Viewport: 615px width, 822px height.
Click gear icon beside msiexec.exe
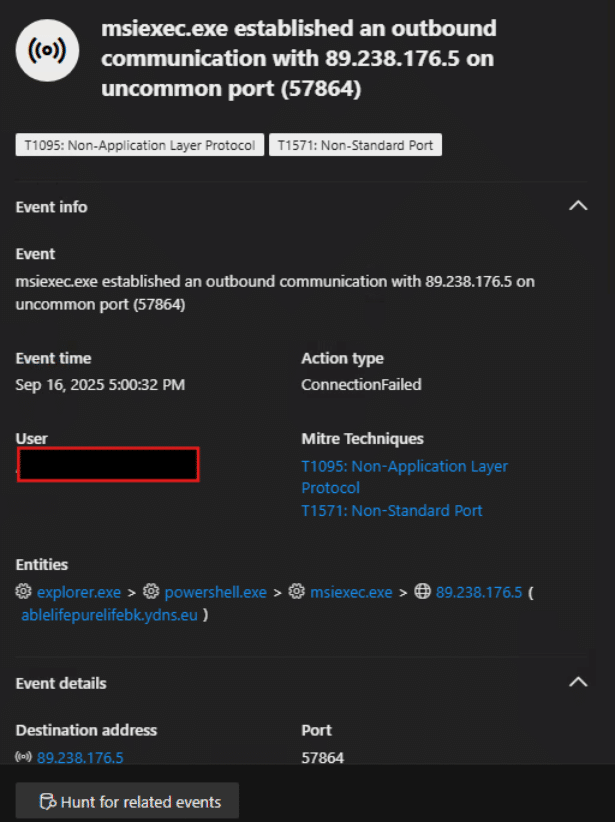click(296, 592)
